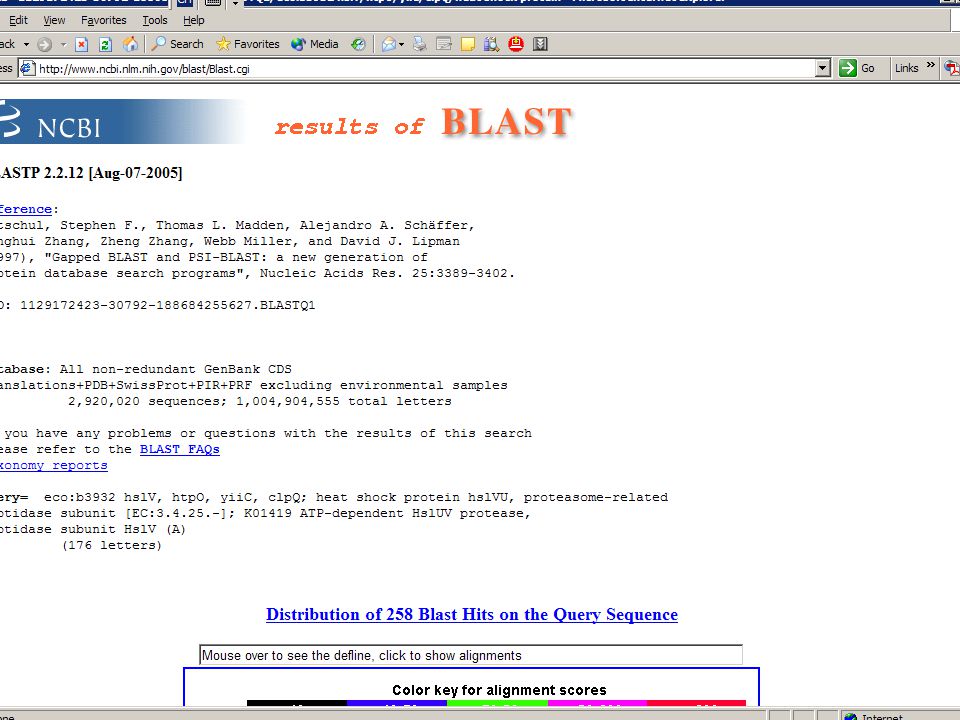Click the gray square icon ending toolbar
The width and height of the screenshot is (960, 720).
click(540, 44)
